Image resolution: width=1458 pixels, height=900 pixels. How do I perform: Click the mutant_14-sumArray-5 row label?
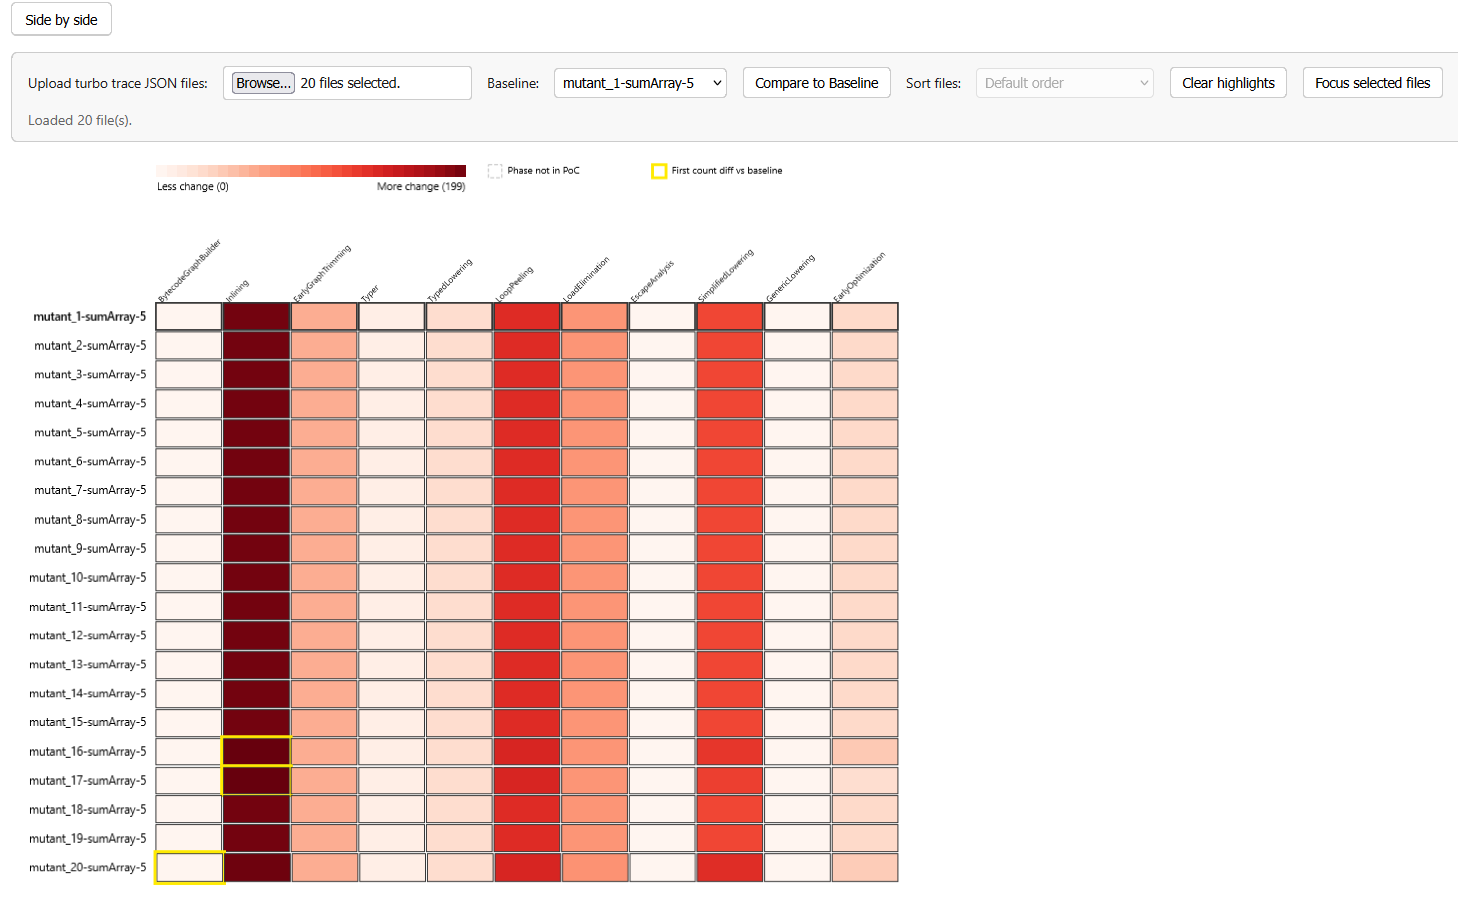click(x=88, y=693)
